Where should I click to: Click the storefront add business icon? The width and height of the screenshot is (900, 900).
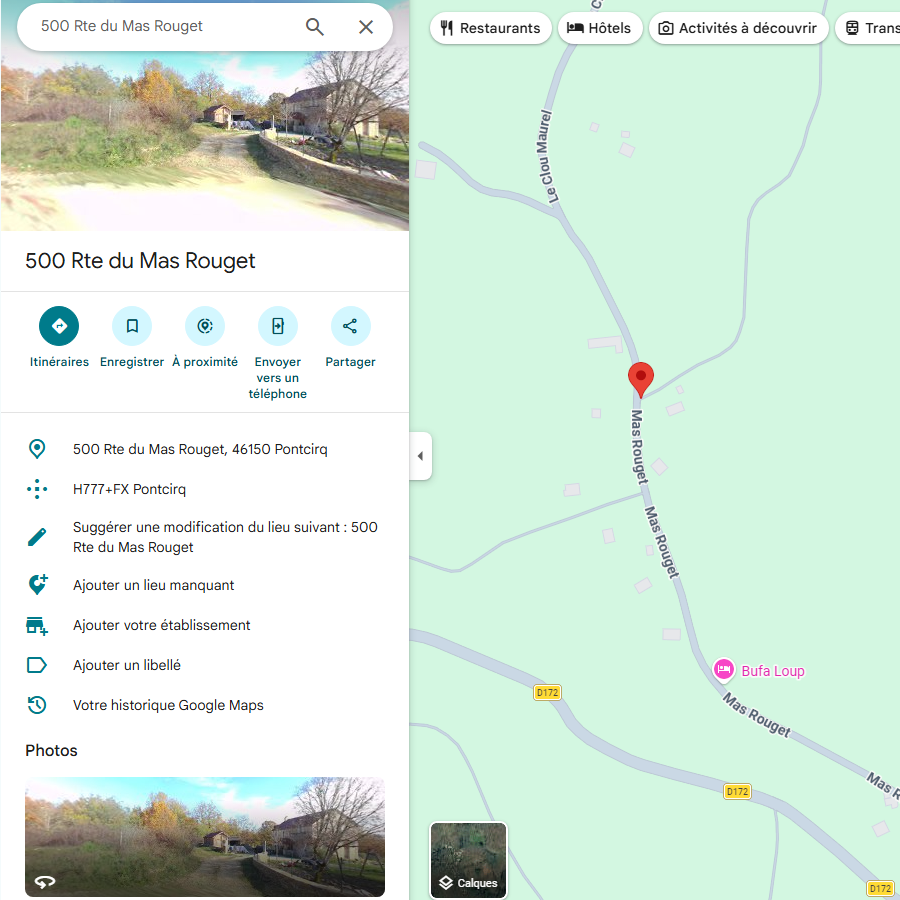(x=37, y=626)
